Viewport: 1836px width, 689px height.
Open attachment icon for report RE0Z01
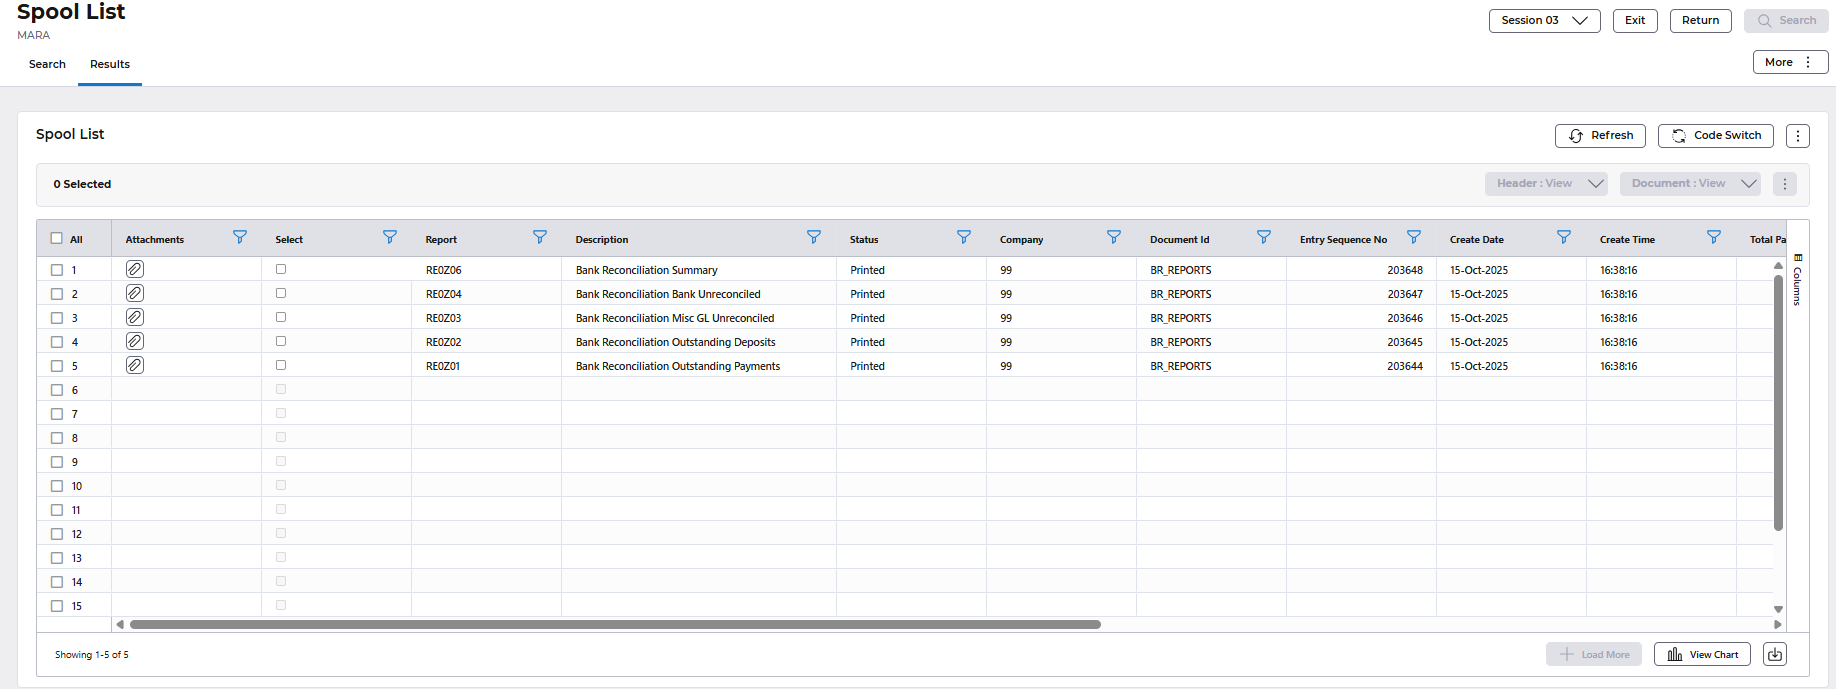(135, 365)
